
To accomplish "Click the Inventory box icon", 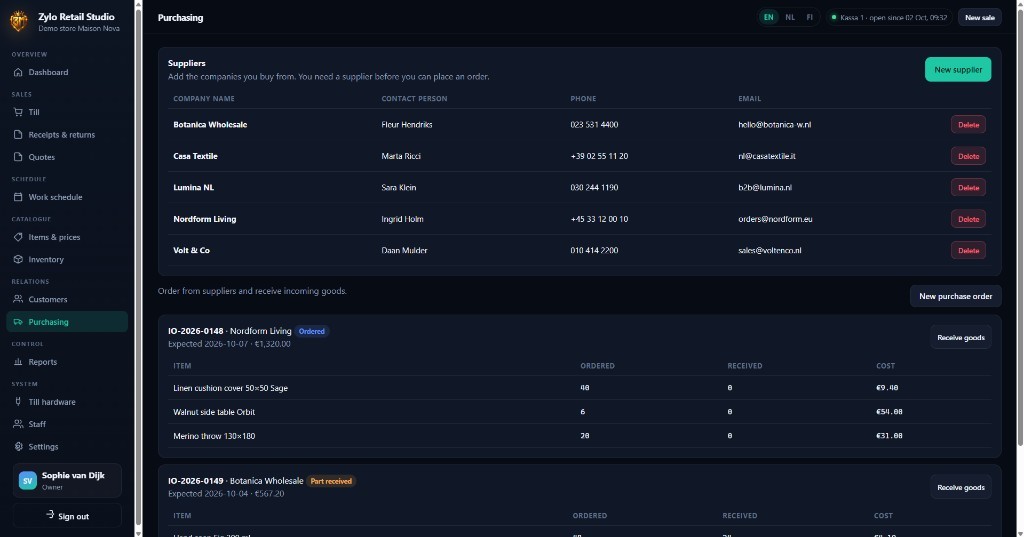I will tap(18, 259).
